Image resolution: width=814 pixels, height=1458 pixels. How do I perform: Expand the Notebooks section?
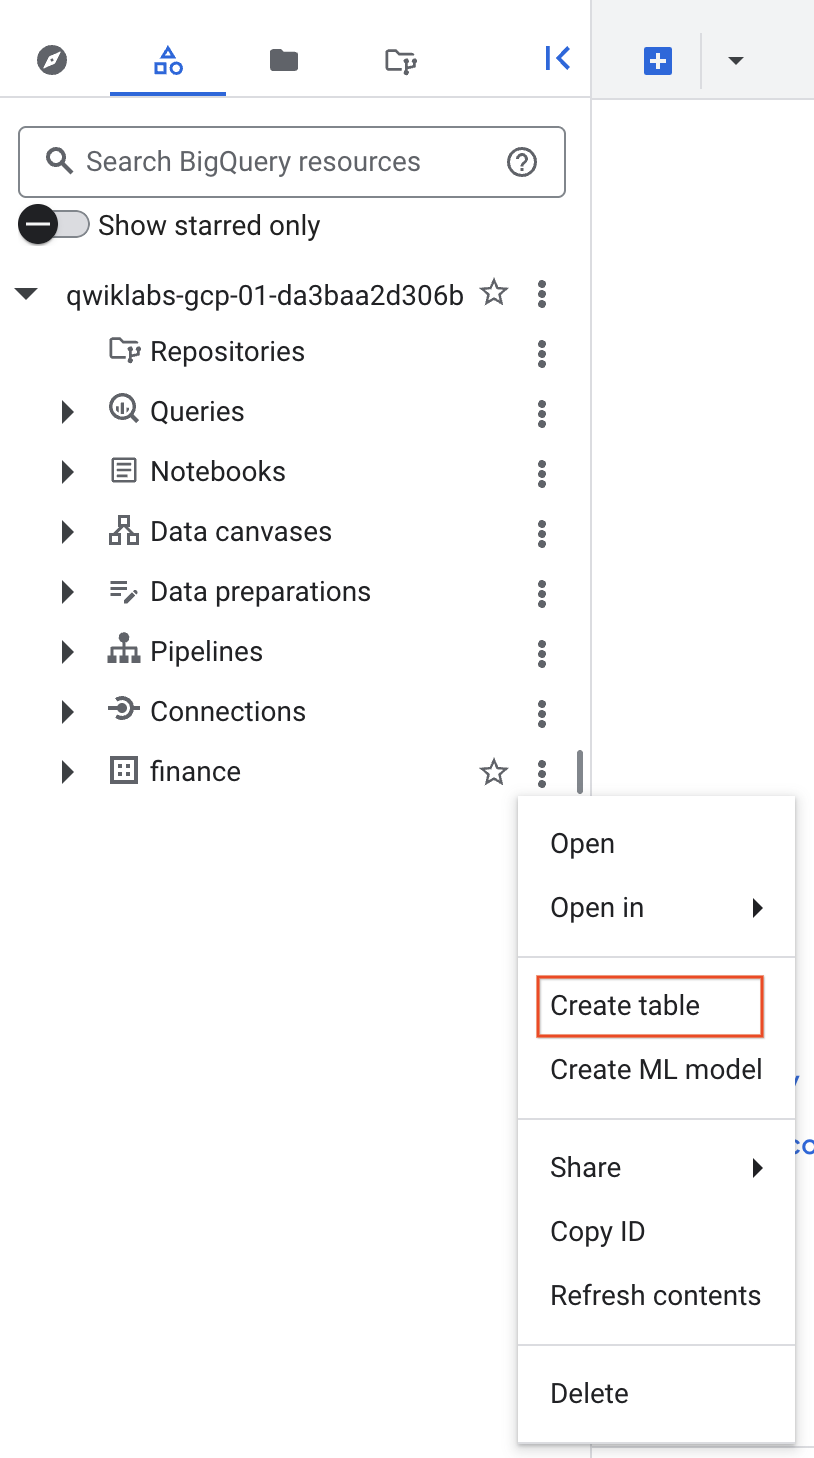(x=67, y=471)
